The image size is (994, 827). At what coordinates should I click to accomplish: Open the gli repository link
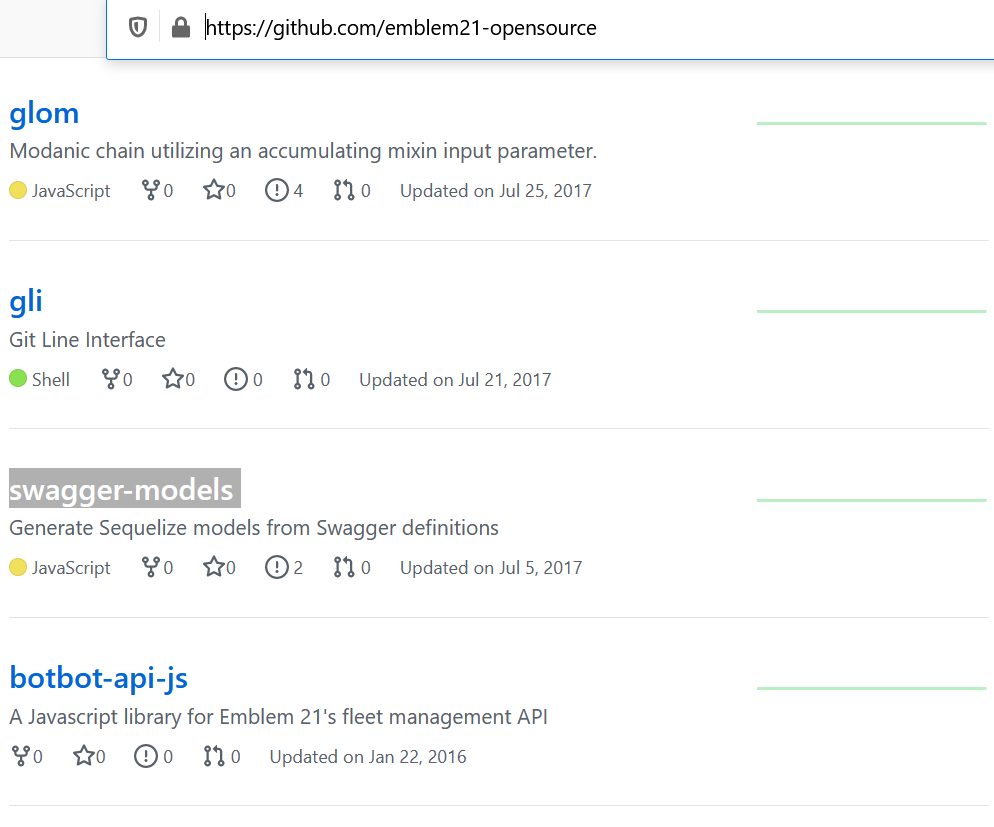pyautogui.click(x=26, y=302)
